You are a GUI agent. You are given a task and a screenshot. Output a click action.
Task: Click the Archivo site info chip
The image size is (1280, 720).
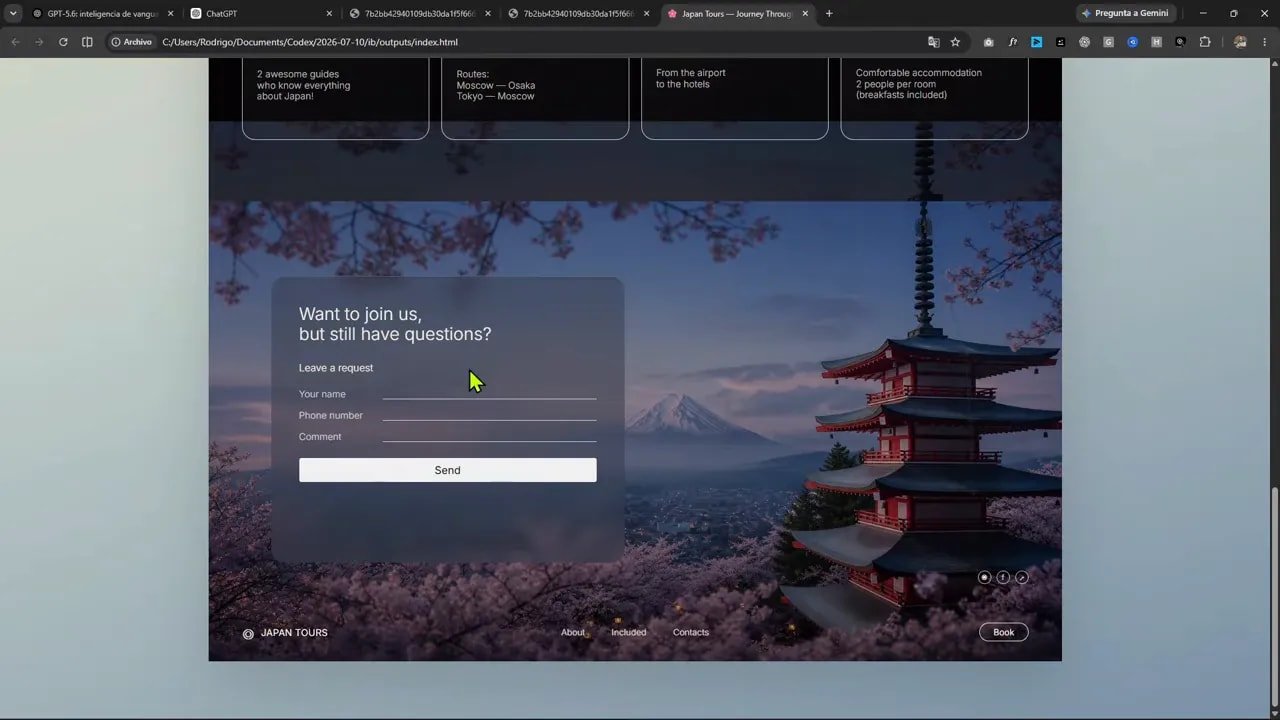point(132,42)
